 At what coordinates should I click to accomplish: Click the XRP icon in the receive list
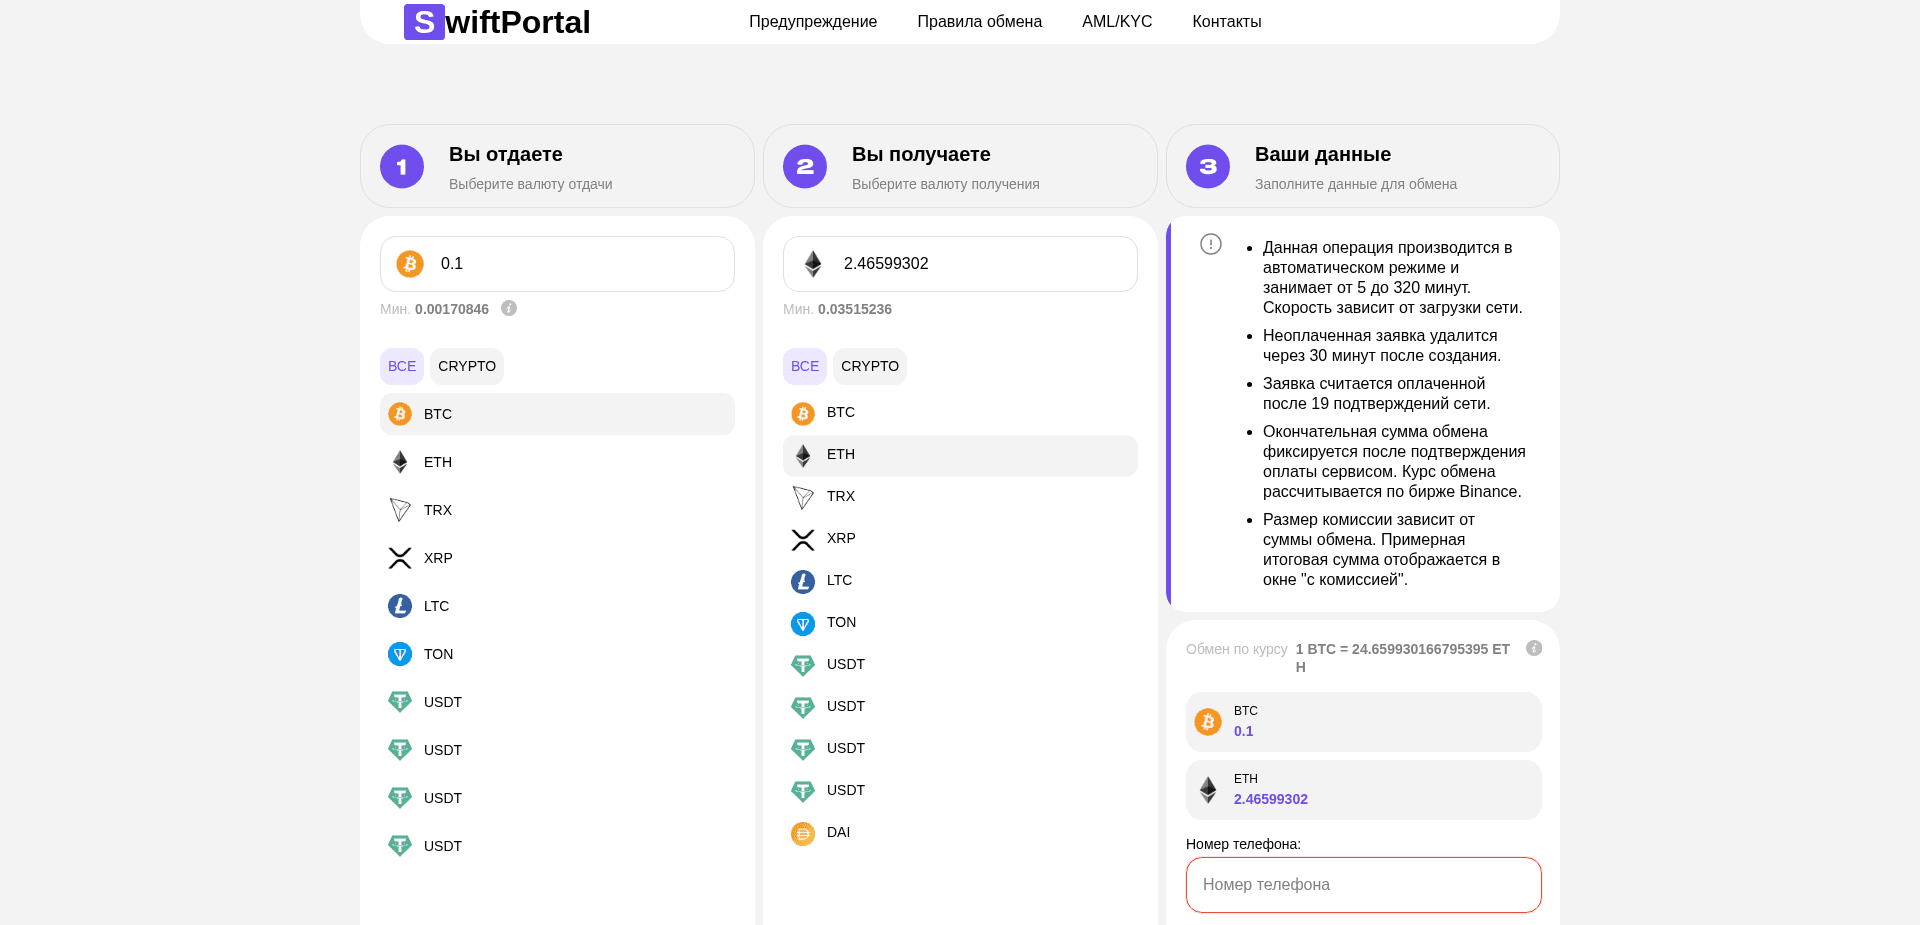point(803,540)
